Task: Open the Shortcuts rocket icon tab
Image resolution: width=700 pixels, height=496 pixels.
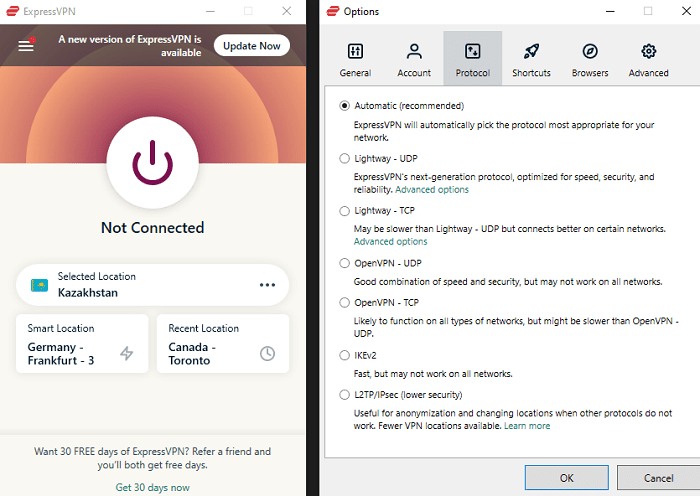Action: click(531, 52)
